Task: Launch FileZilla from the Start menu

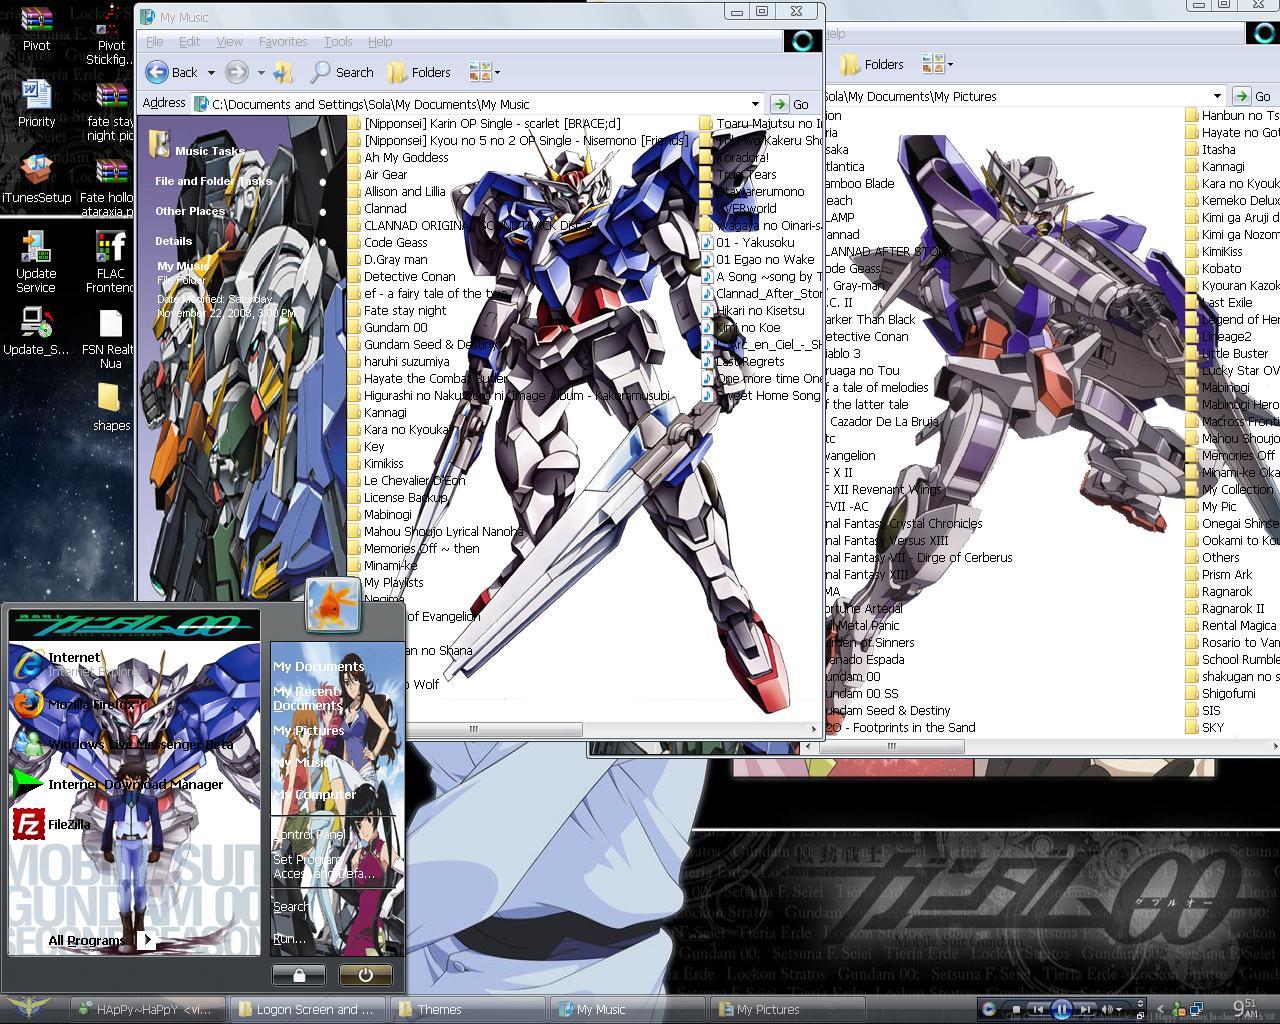Action: click(x=52, y=824)
